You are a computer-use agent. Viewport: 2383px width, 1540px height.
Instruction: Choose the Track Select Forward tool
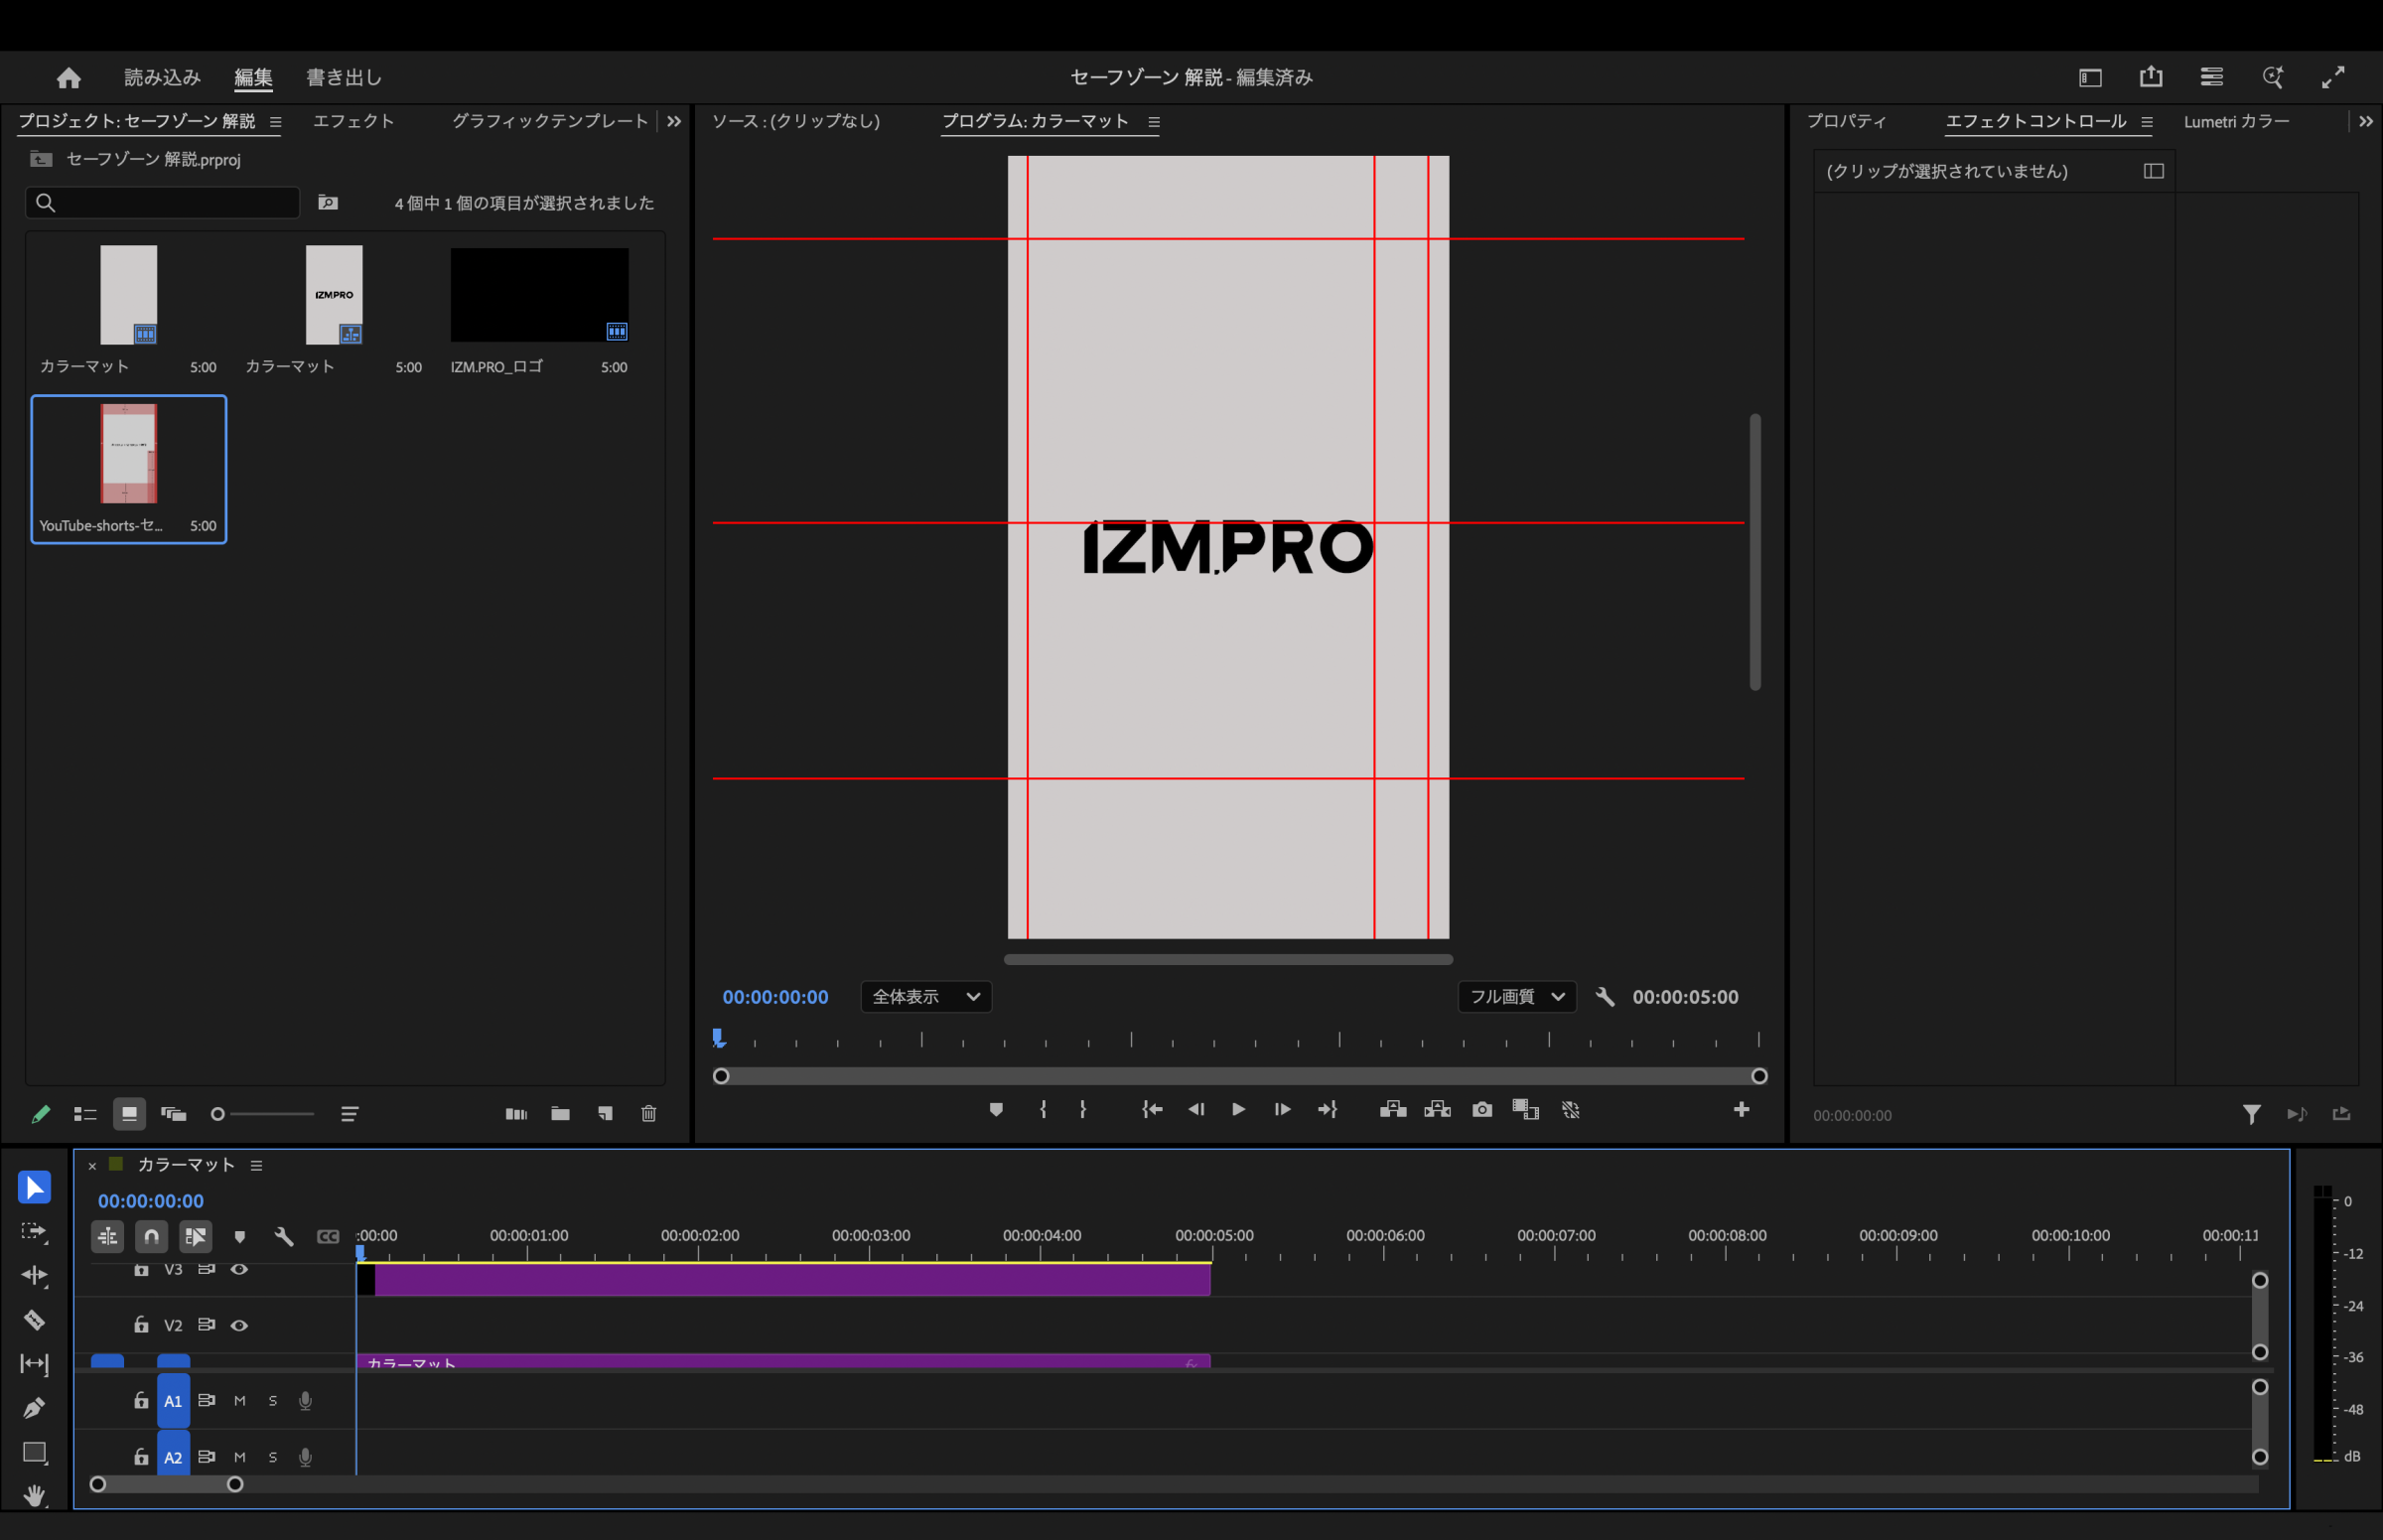34,1232
